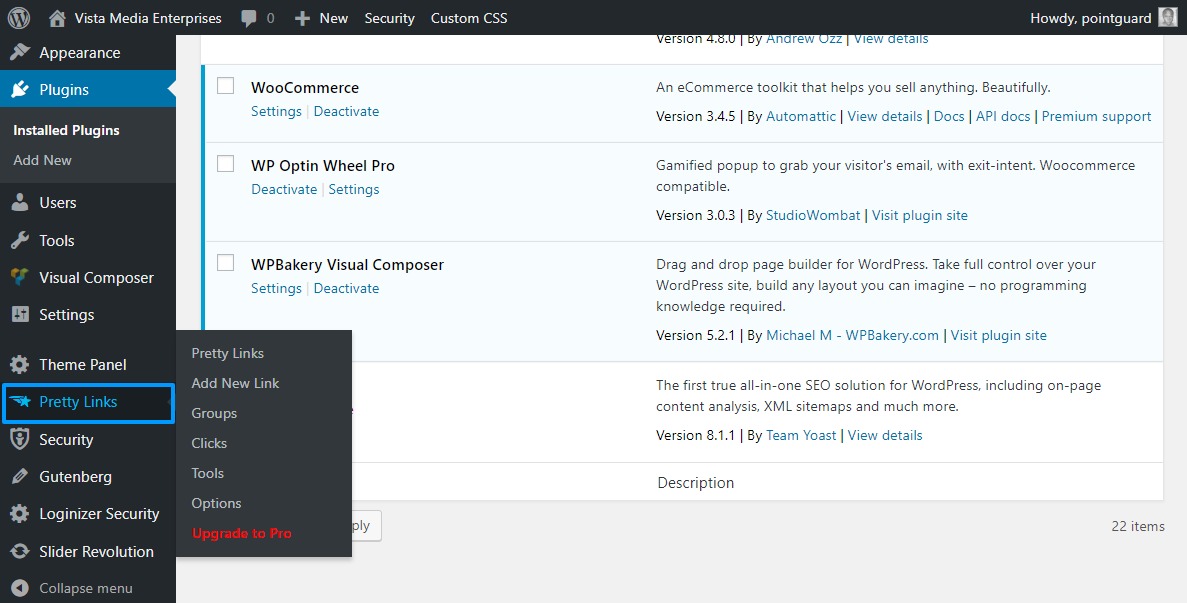
Task: Open the Team Yoast author link
Action: [801, 435]
